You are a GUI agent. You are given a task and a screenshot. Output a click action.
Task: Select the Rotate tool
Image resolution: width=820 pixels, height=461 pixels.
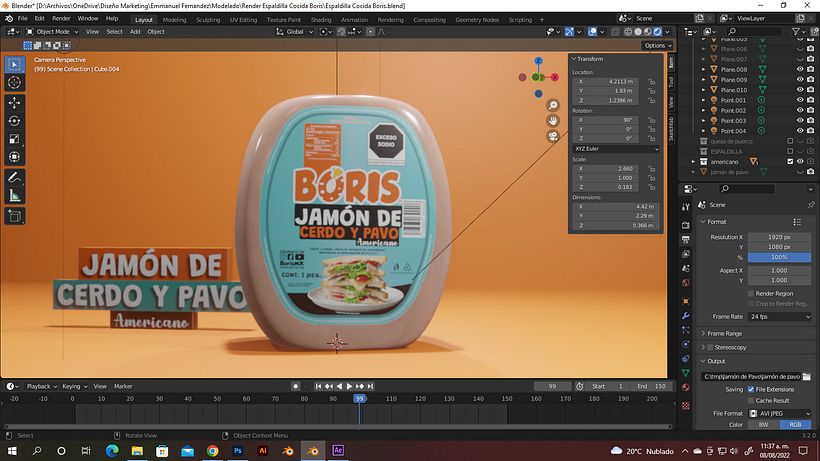coord(14,121)
